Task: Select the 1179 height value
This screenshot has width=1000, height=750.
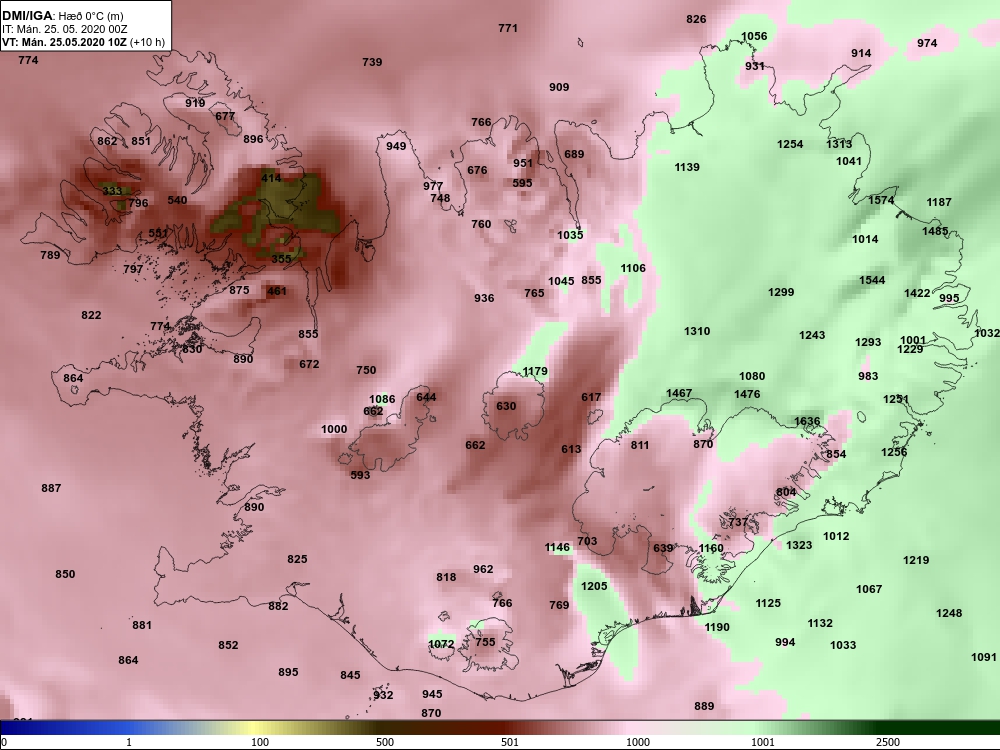Action: pyautogui.click(x=534, y=371)
